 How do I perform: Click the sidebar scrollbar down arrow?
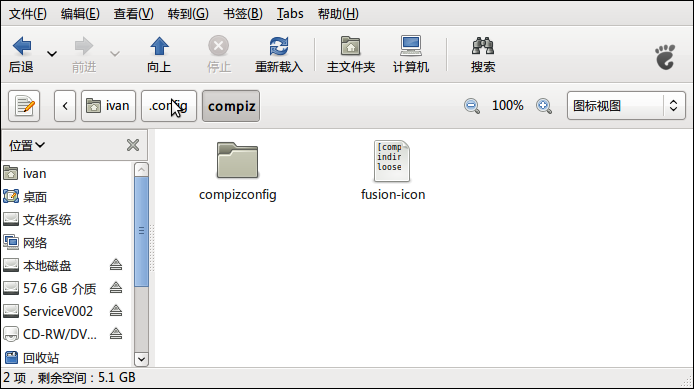click(141, 359)
